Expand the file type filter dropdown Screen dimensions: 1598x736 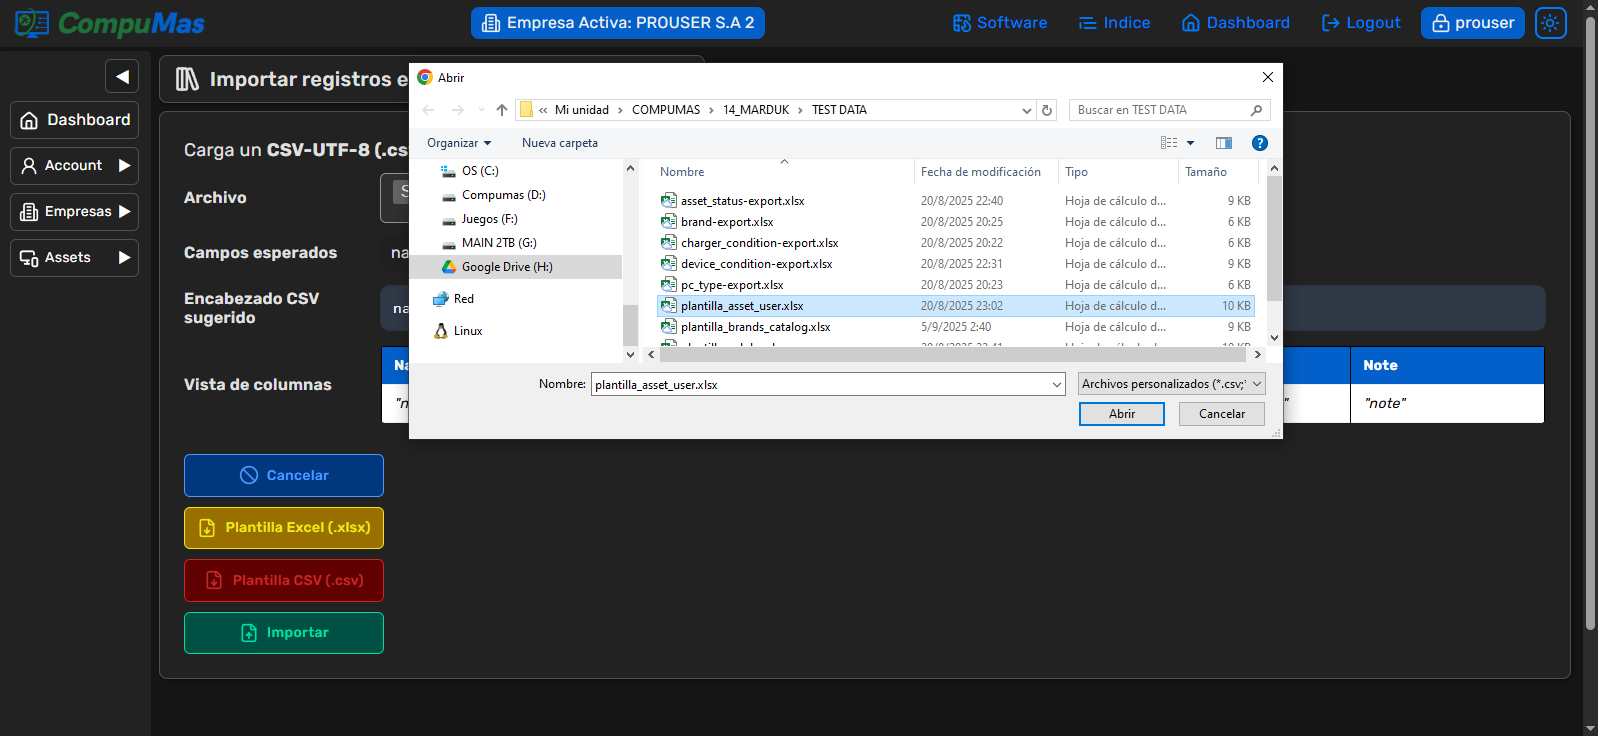tap(1171, 384)
